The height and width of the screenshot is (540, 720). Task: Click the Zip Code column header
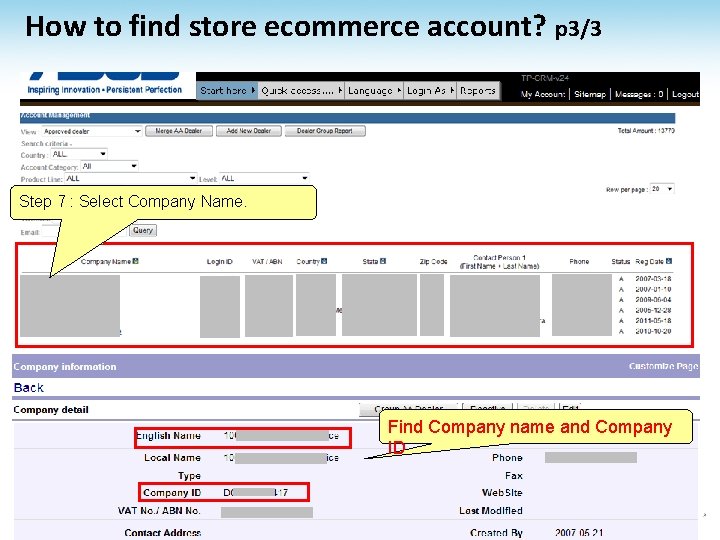[x=433, y=262]
